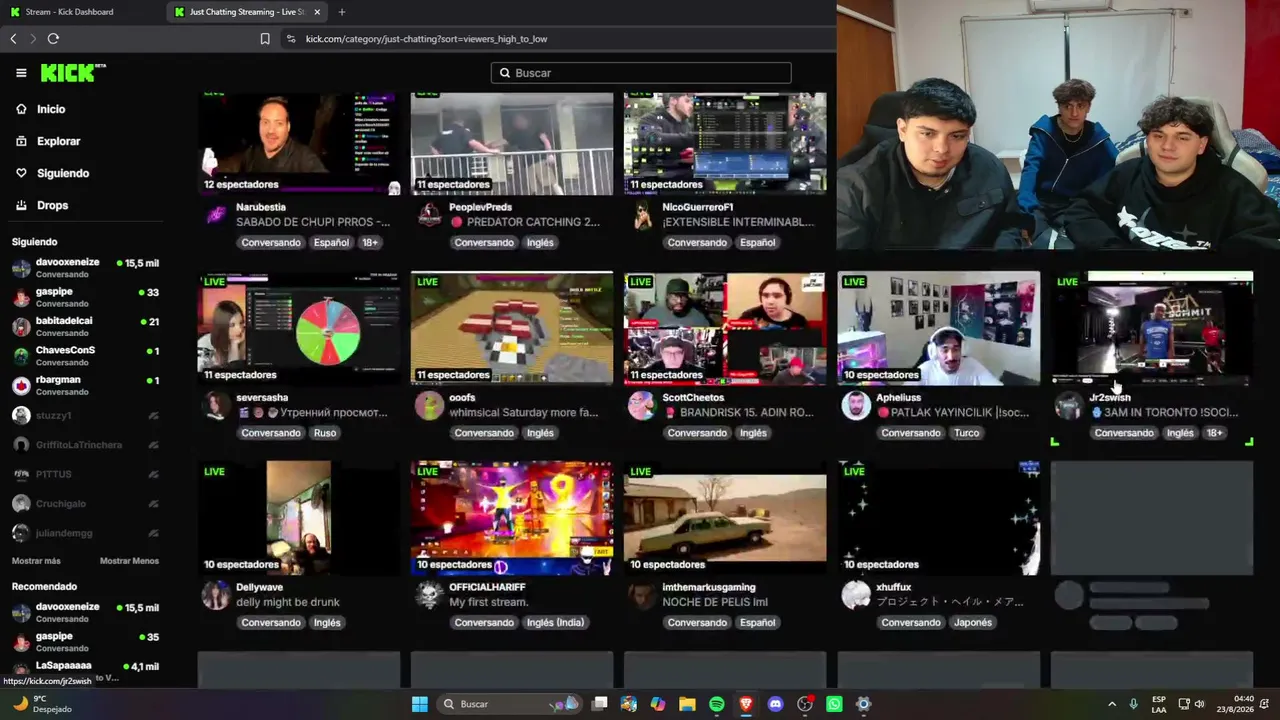Screen dimensions: 1280x720
Task: Click Español tag under Narubestia
Action: [x=331, y=243]
